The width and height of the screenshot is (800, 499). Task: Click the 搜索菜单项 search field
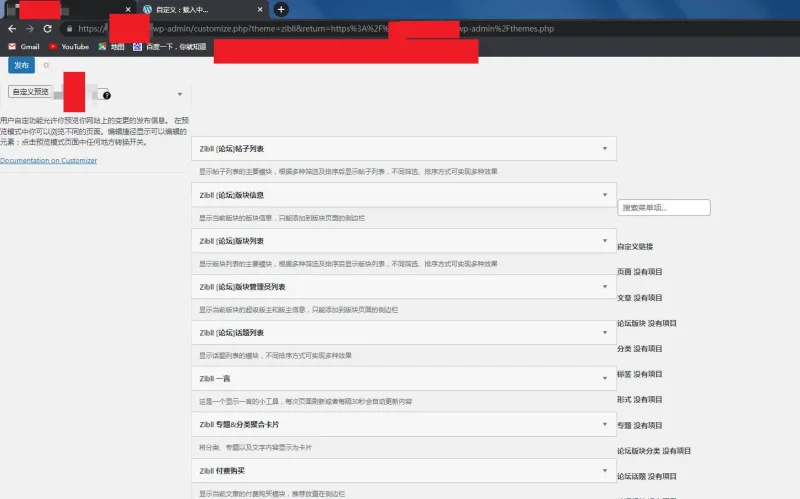664,208
